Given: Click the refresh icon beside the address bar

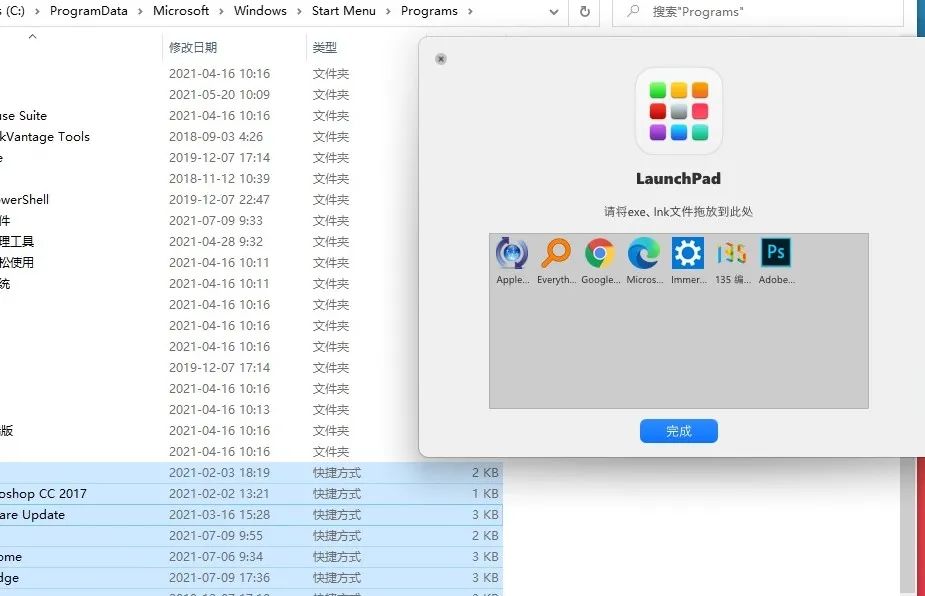Looking at the screenshot, I should (x=585, y=11).
